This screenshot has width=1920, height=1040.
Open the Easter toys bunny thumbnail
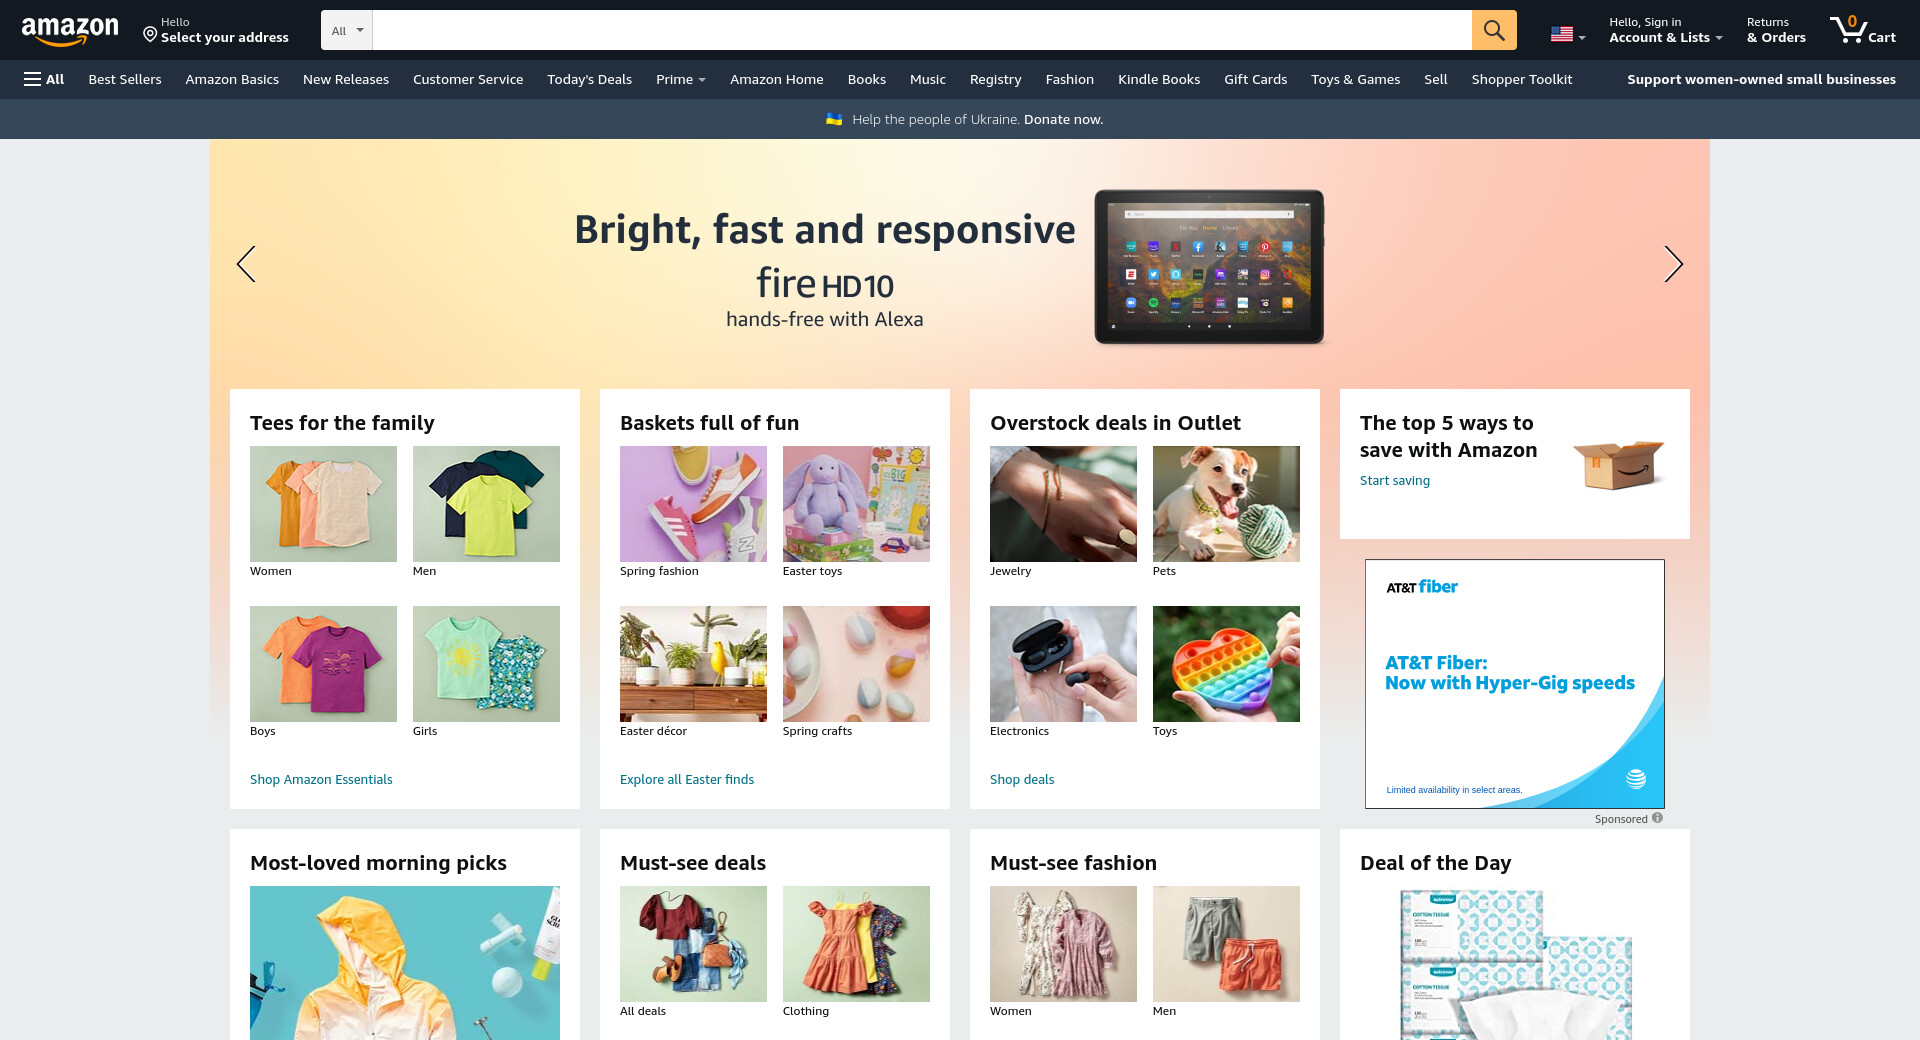[x=856, y=504]
